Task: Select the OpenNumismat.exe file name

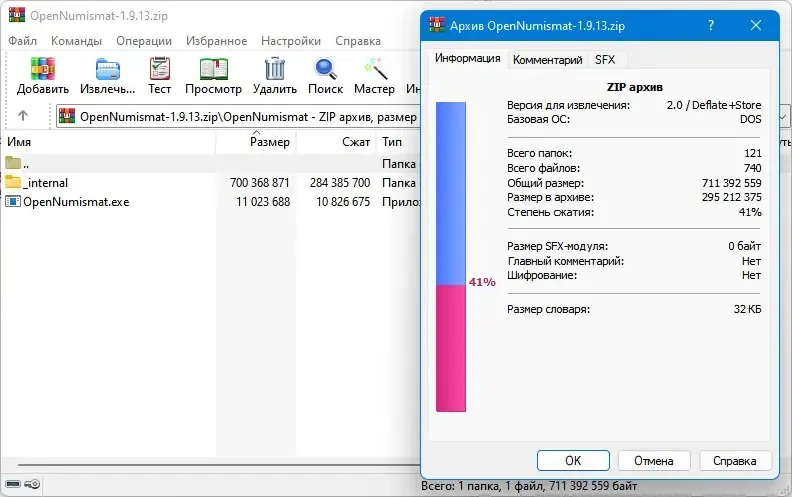Action: (76, 202)
